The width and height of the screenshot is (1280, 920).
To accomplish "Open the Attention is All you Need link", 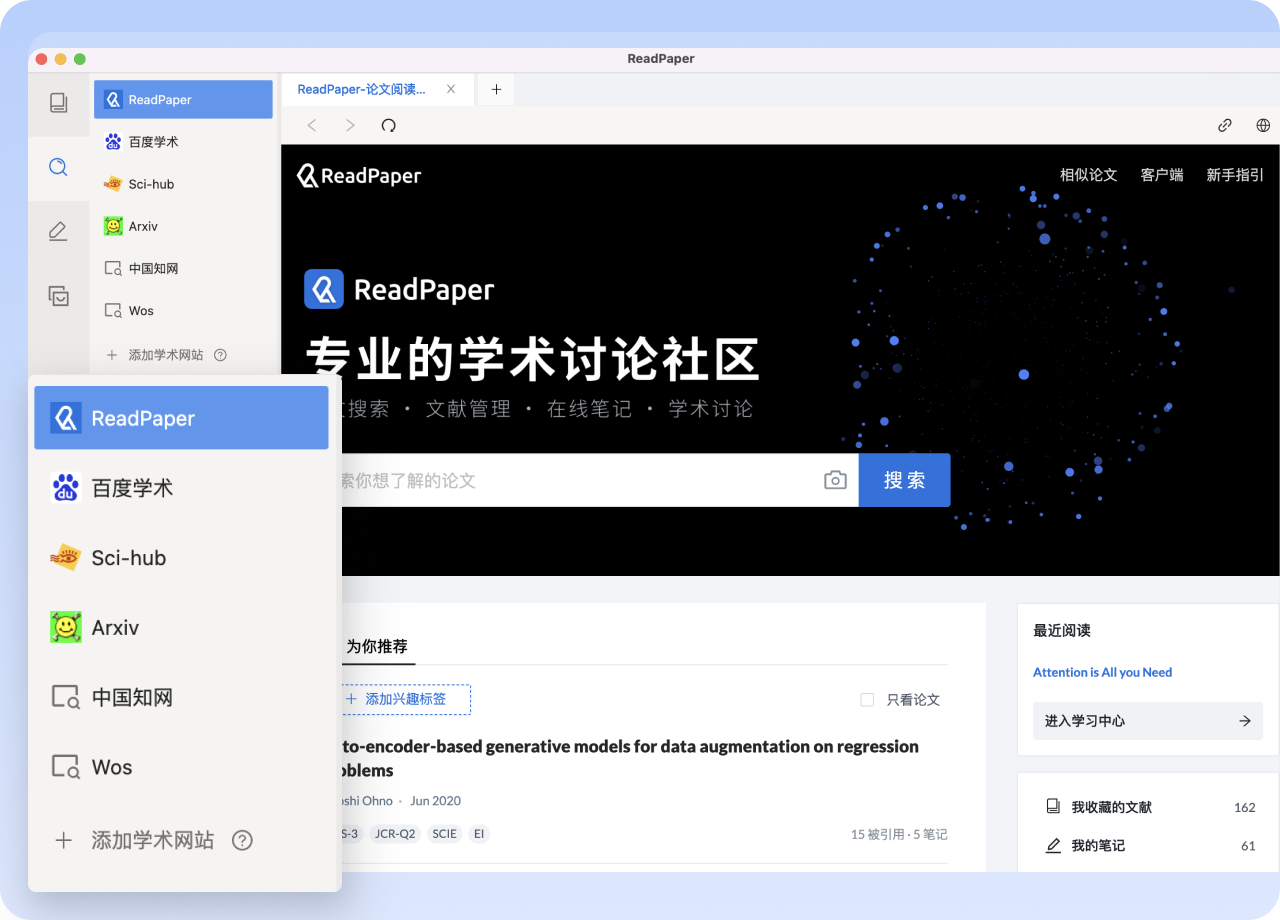I will [1102, 673].
